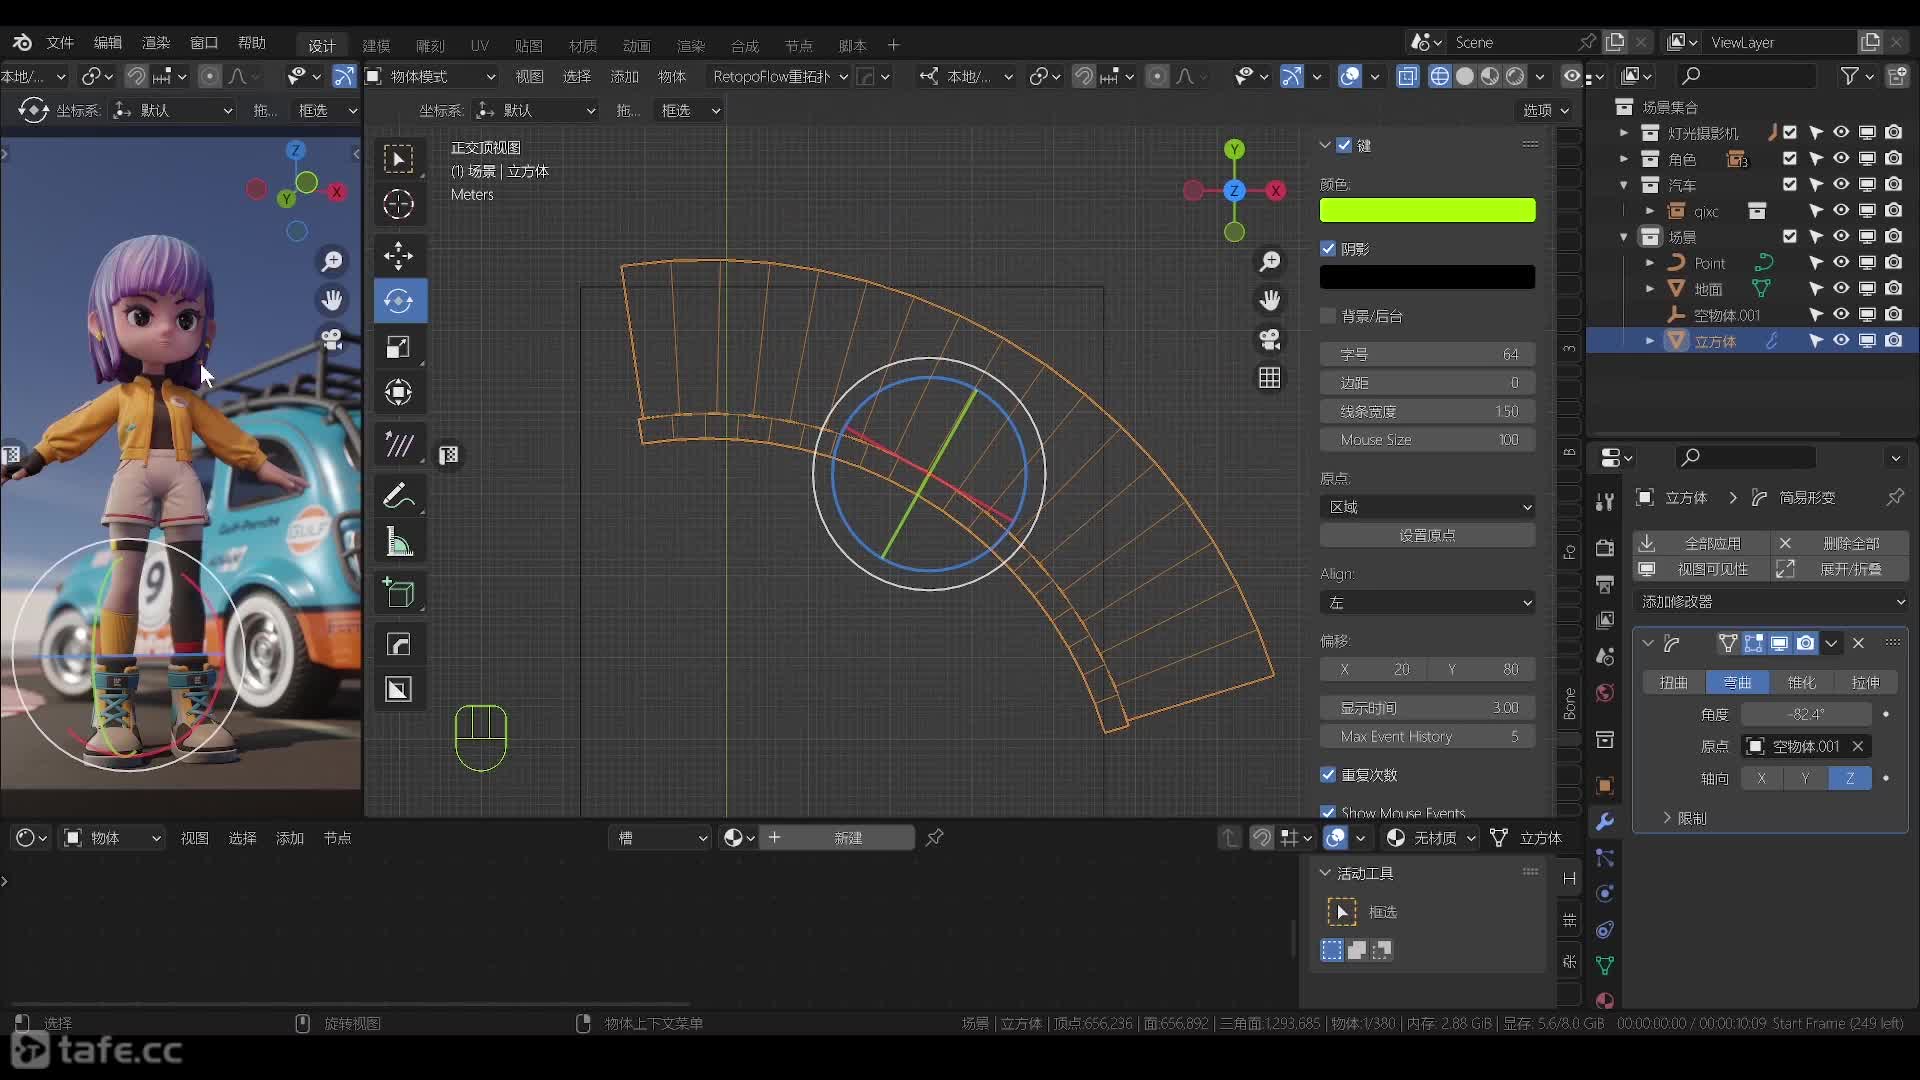Select Z axis button in modifier
1920x1080 pixels.
pos(1850,778)
